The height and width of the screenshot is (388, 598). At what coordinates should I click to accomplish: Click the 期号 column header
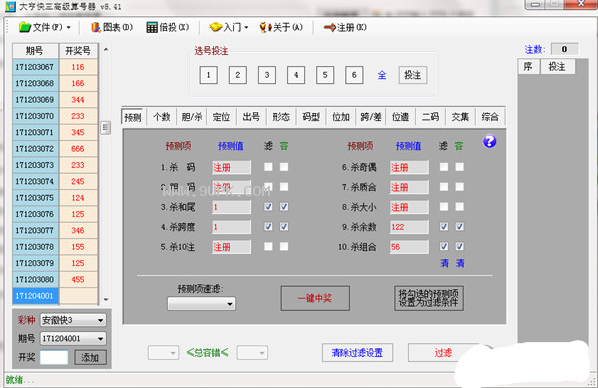pyautogui.click(x=35, y=51)
